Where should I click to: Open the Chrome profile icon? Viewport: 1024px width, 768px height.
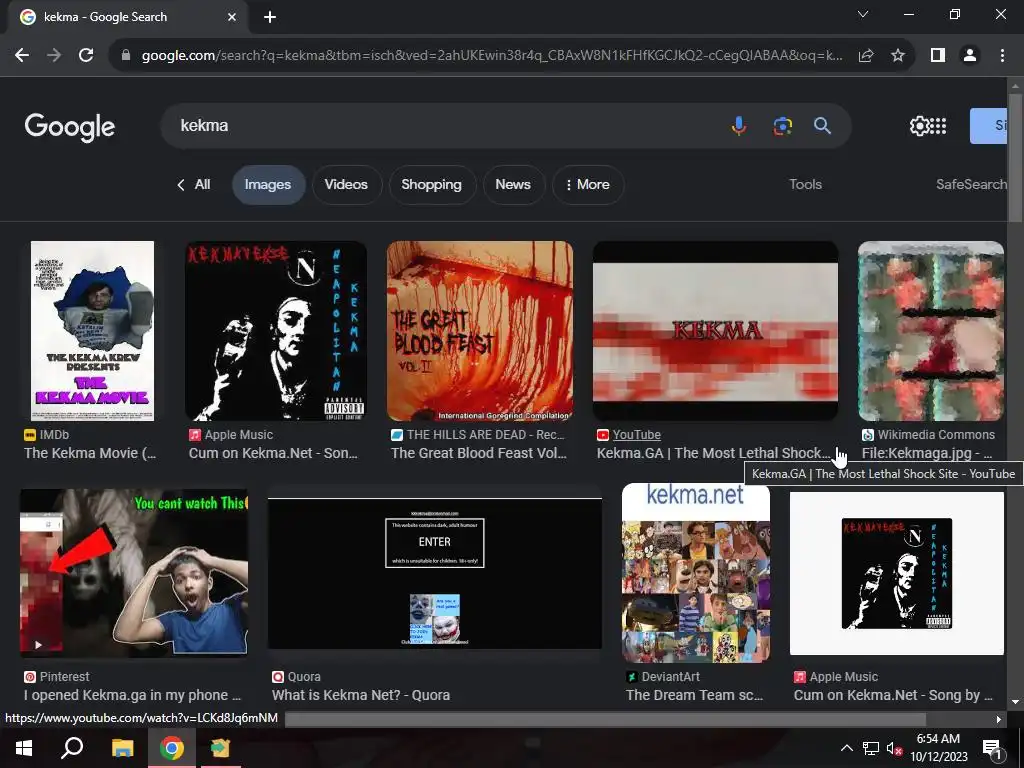970,56
